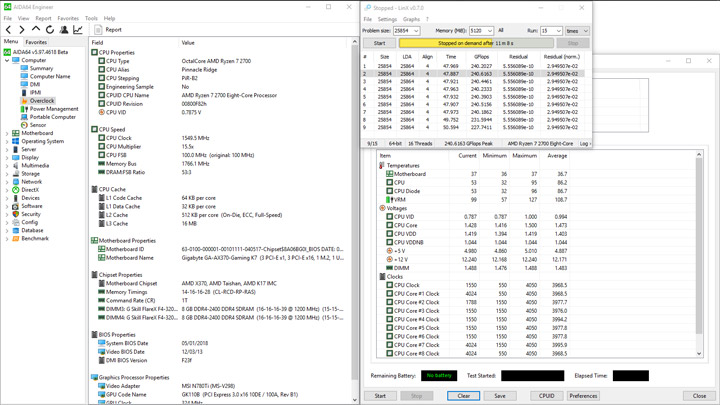Image resolution: width=720 pixels, height=405 pixels.
Task: Open the Tools menu in AIDA64
Action: coord(91,18)
